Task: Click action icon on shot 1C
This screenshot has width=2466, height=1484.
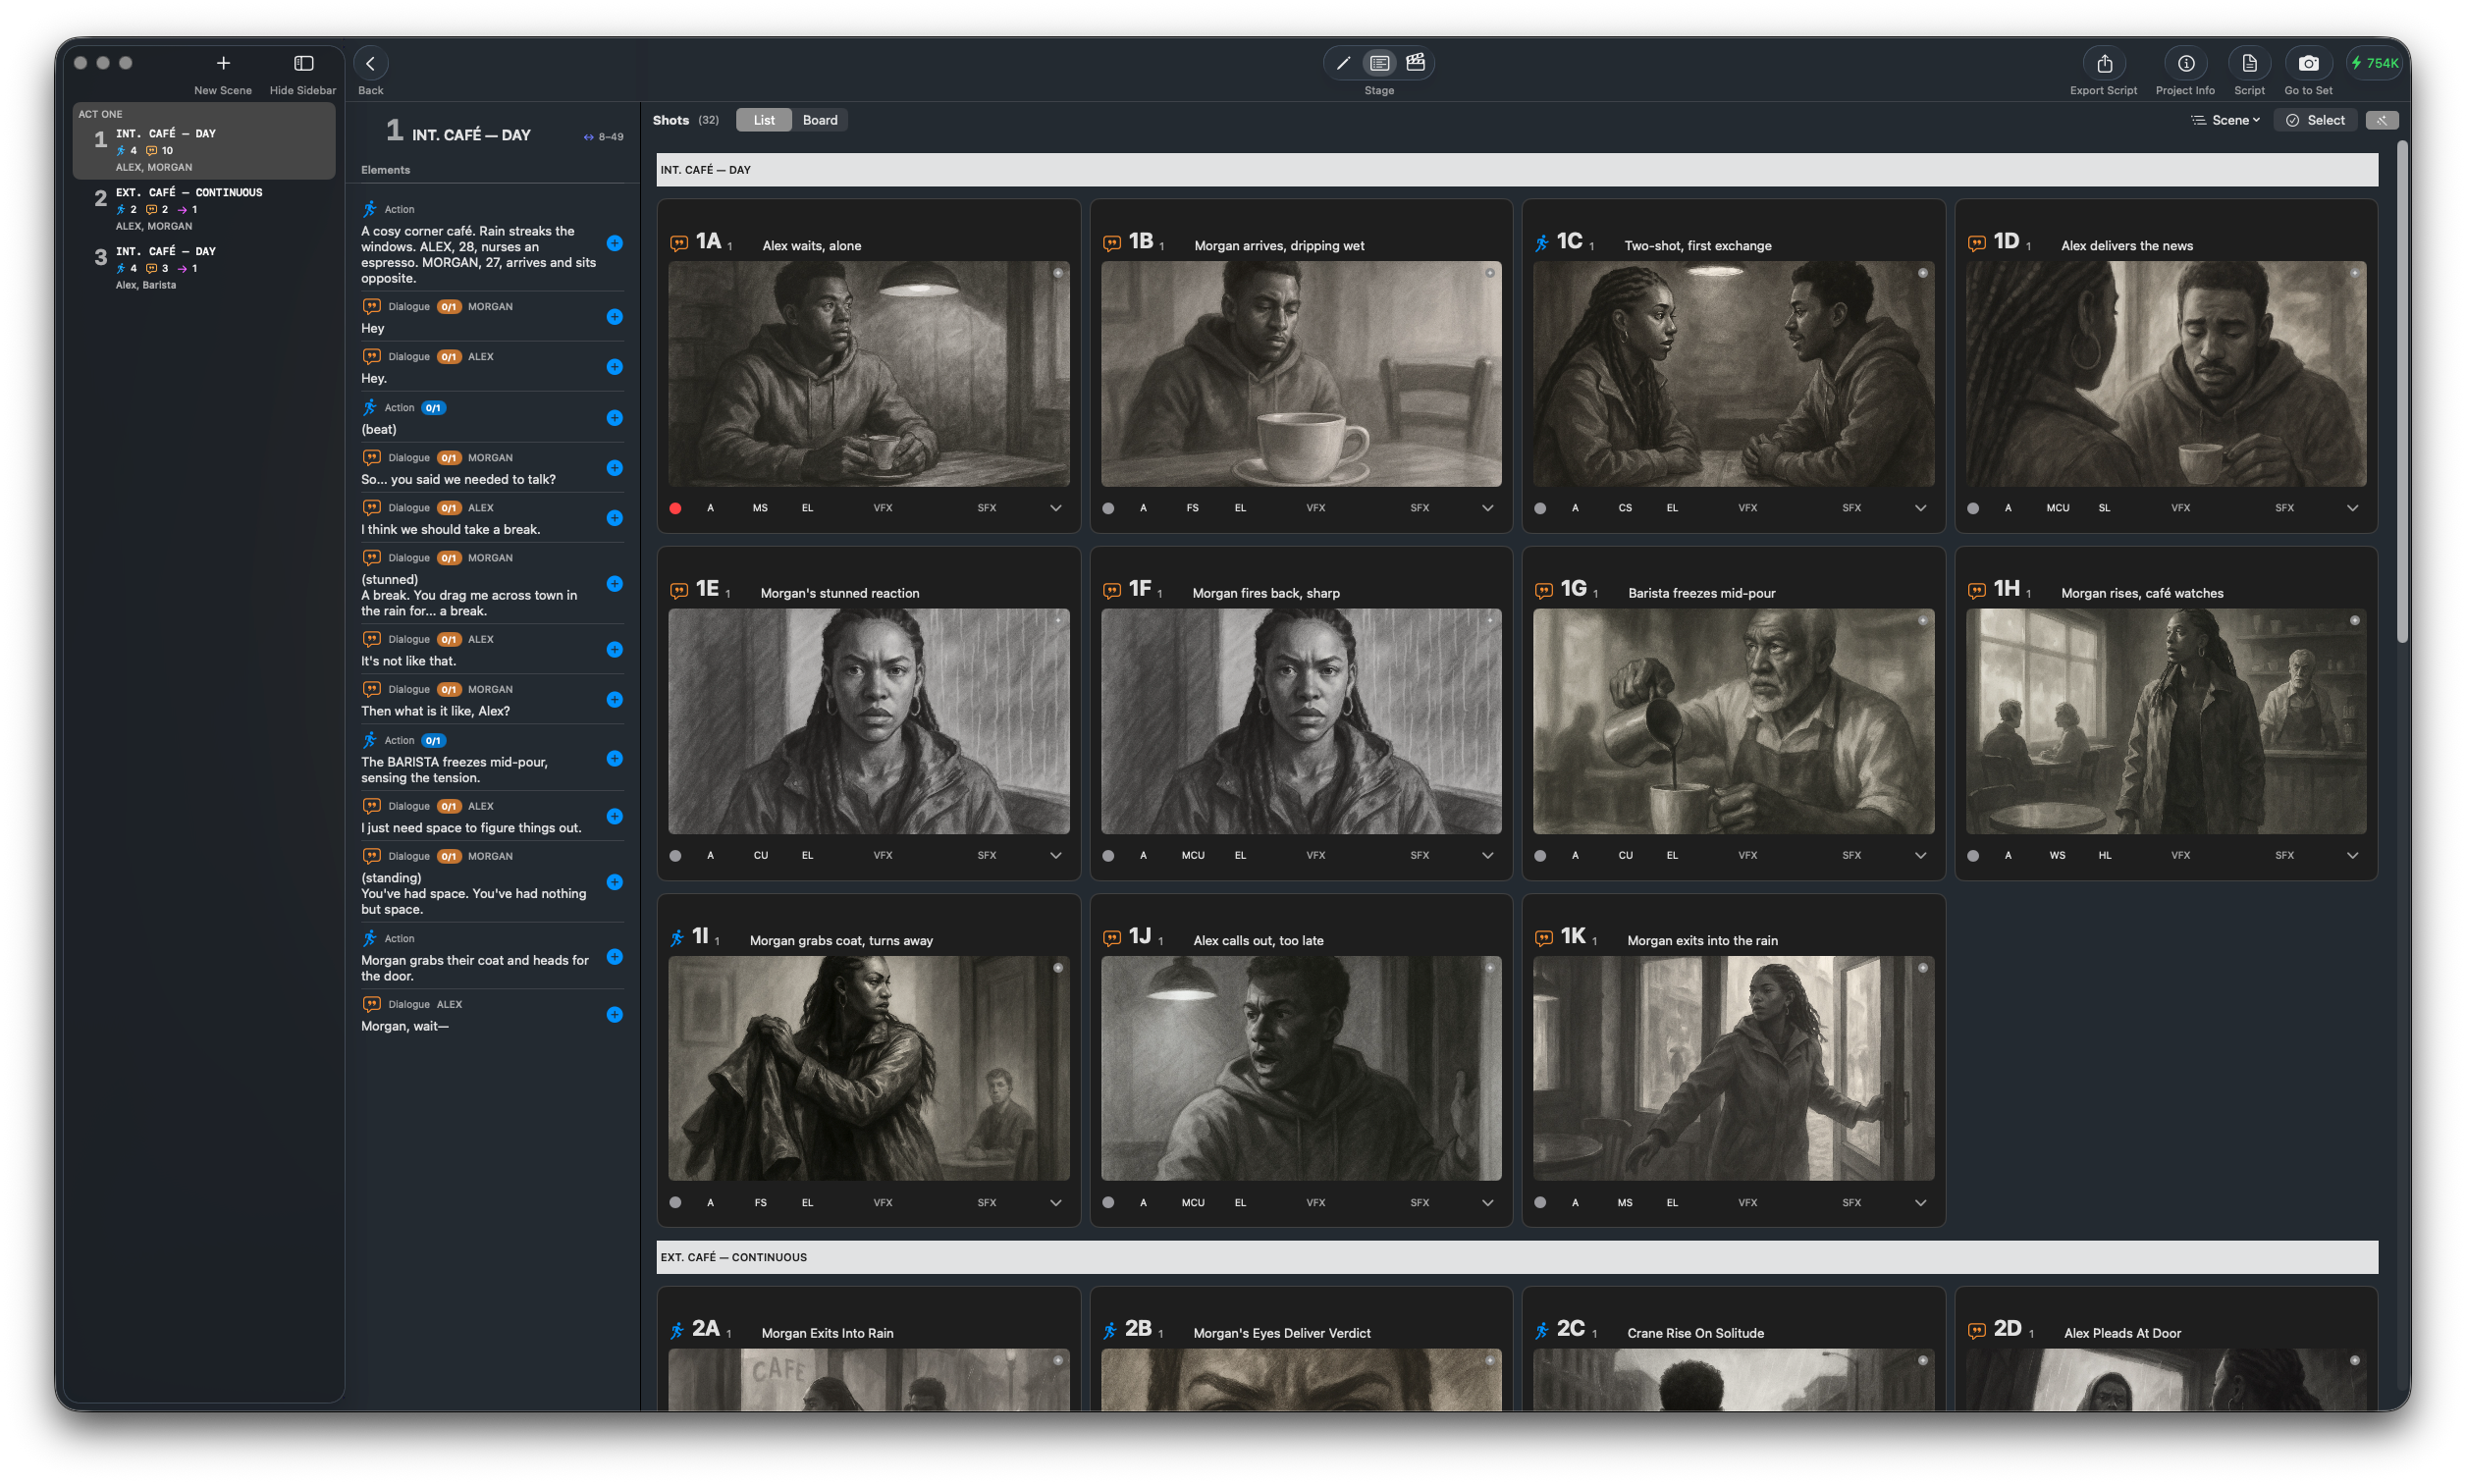Action: click(x=1541, y=243)
